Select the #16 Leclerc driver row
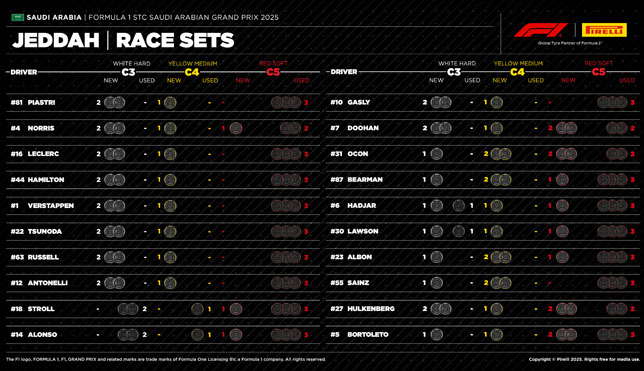Screen dimensions: 644x371 [x=163, y=154]
